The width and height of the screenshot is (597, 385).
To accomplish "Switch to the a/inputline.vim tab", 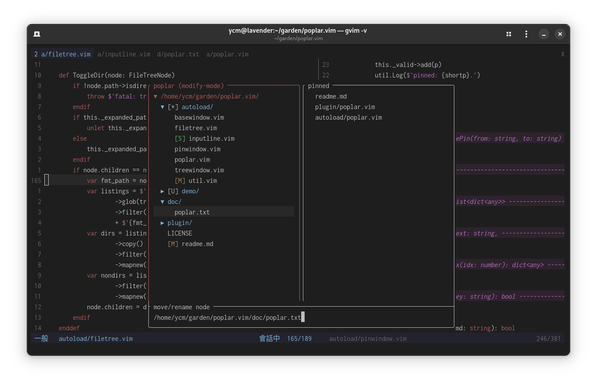I will coord(124,54).
